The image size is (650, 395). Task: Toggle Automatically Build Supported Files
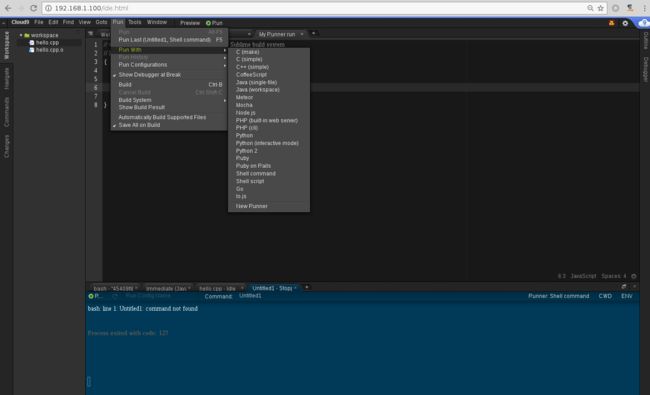tap(169, 117)
